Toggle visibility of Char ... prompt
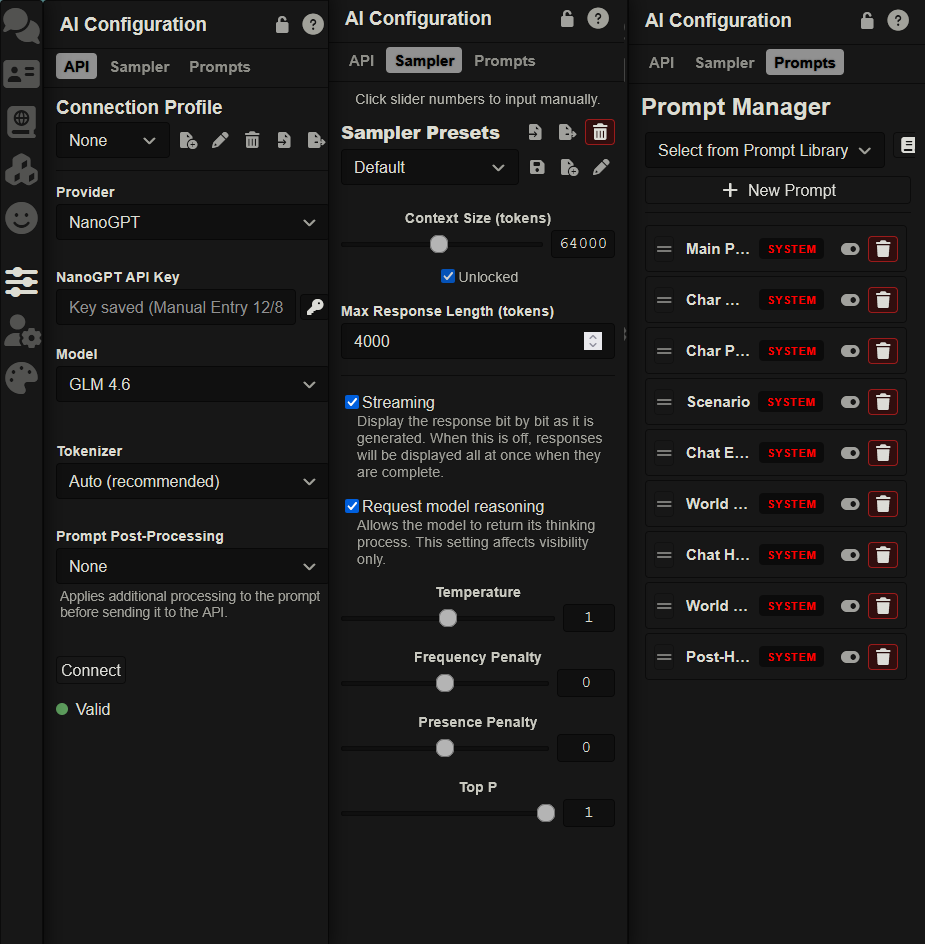926x944 pixels. coord(850,300)
